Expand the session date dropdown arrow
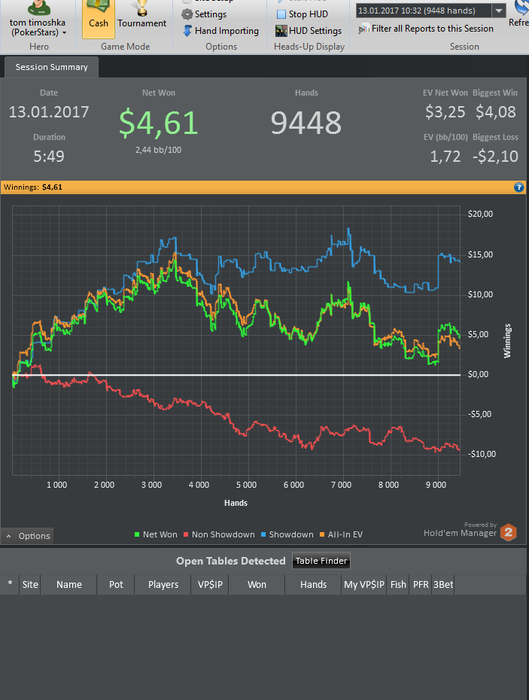This screenshot has height=700, width=529. tap(499, 11)
